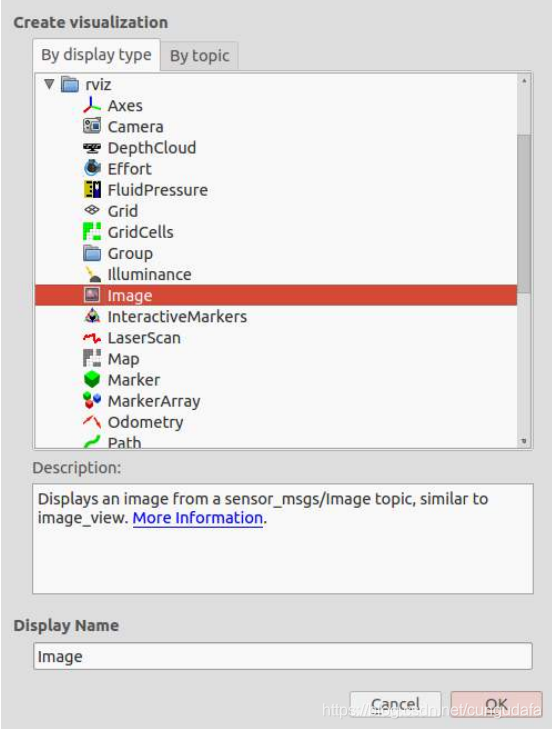
Task: Pick the Map row label
Action: (x=123, y=359)
